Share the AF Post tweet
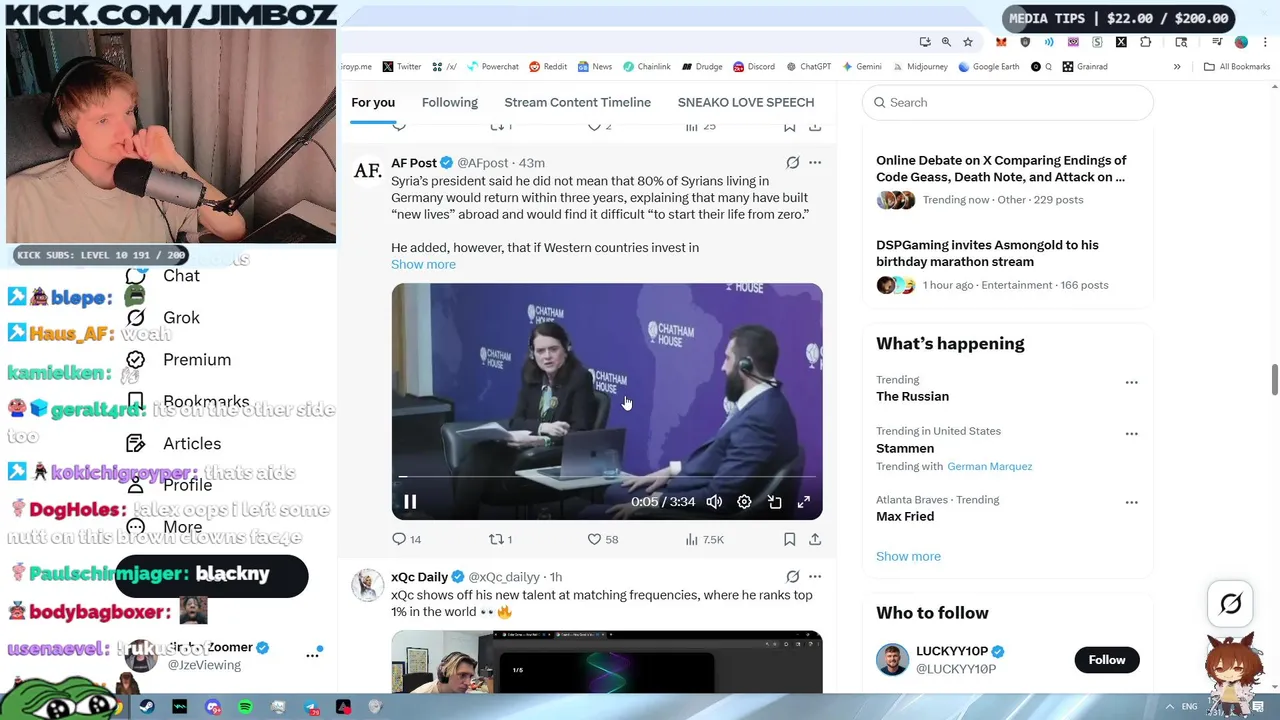The width and height of the screenshot is (1280, 720). [815, 539]
